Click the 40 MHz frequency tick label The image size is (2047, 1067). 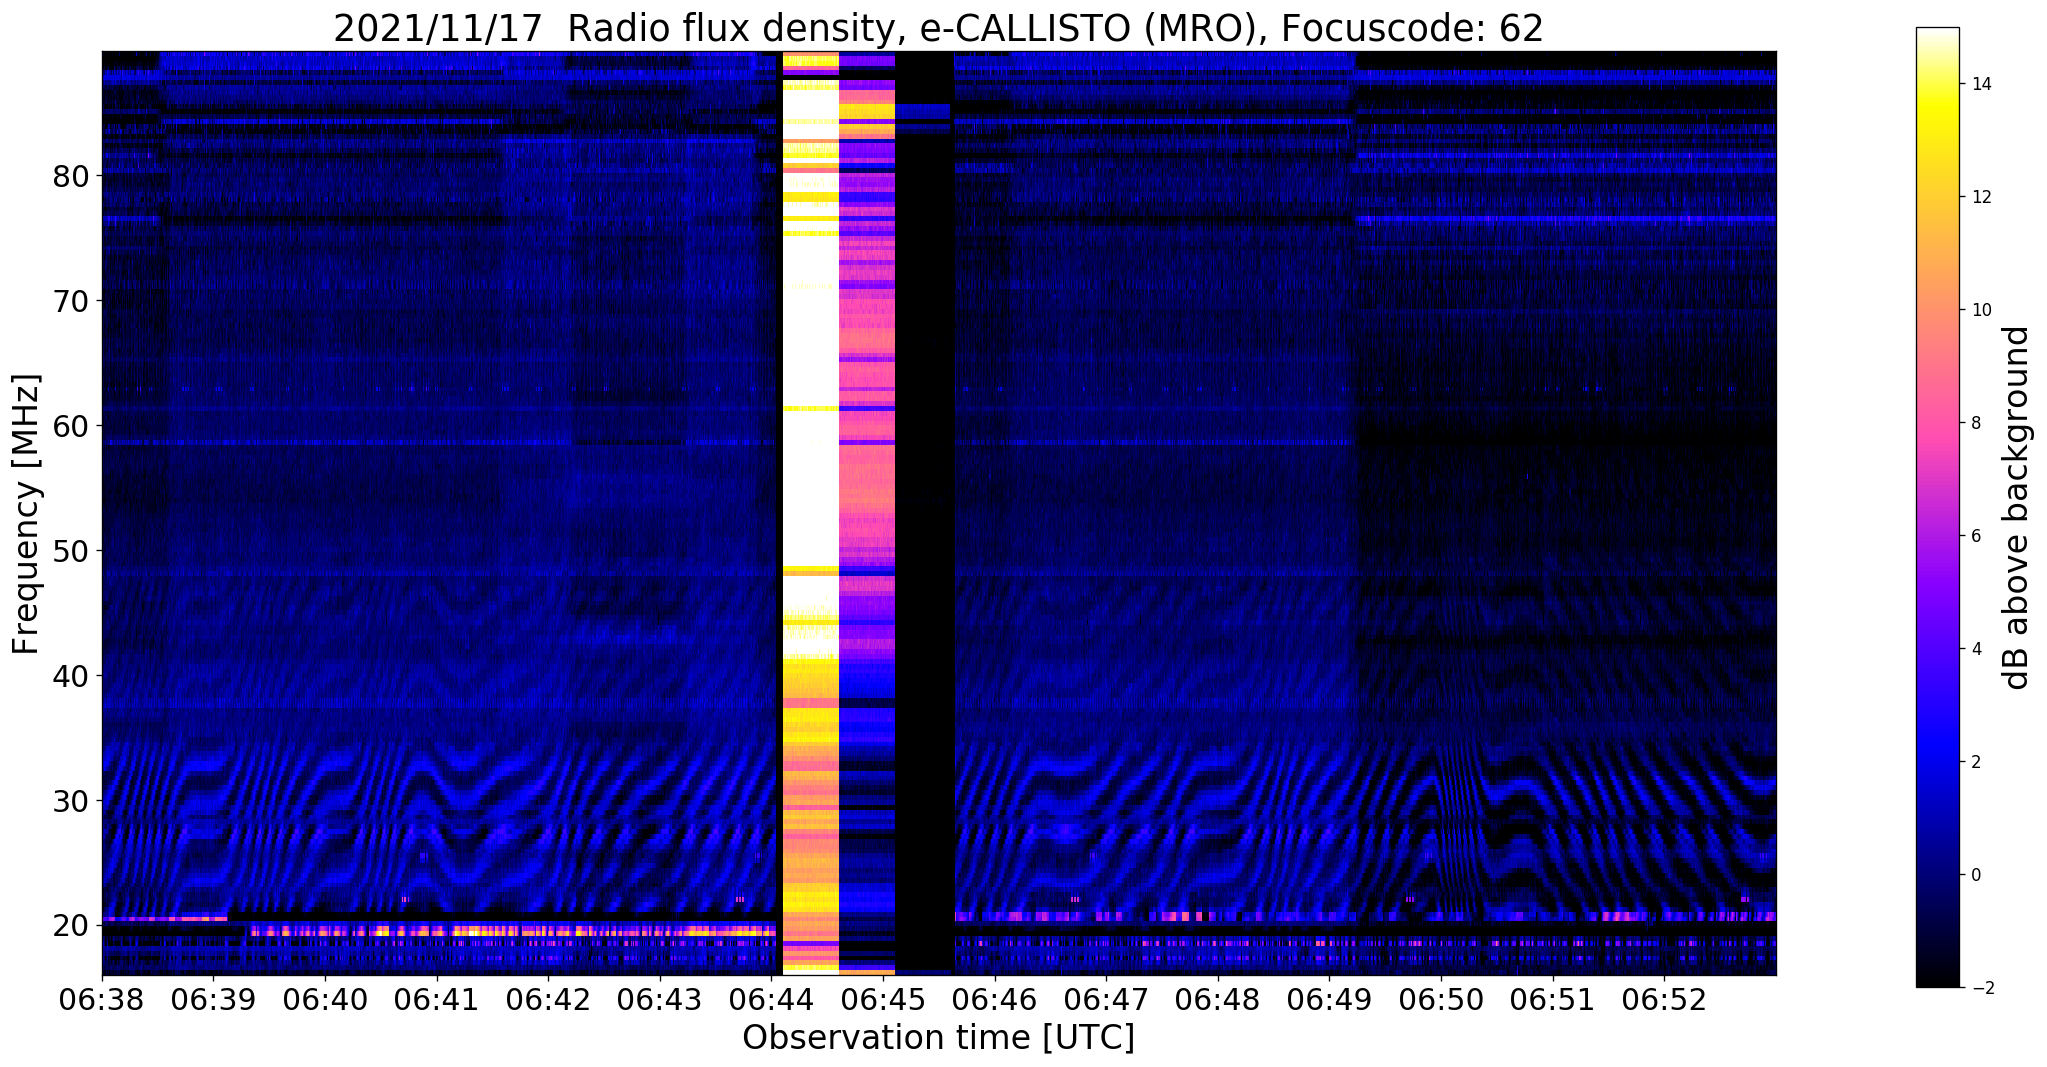tap(71, 676)
